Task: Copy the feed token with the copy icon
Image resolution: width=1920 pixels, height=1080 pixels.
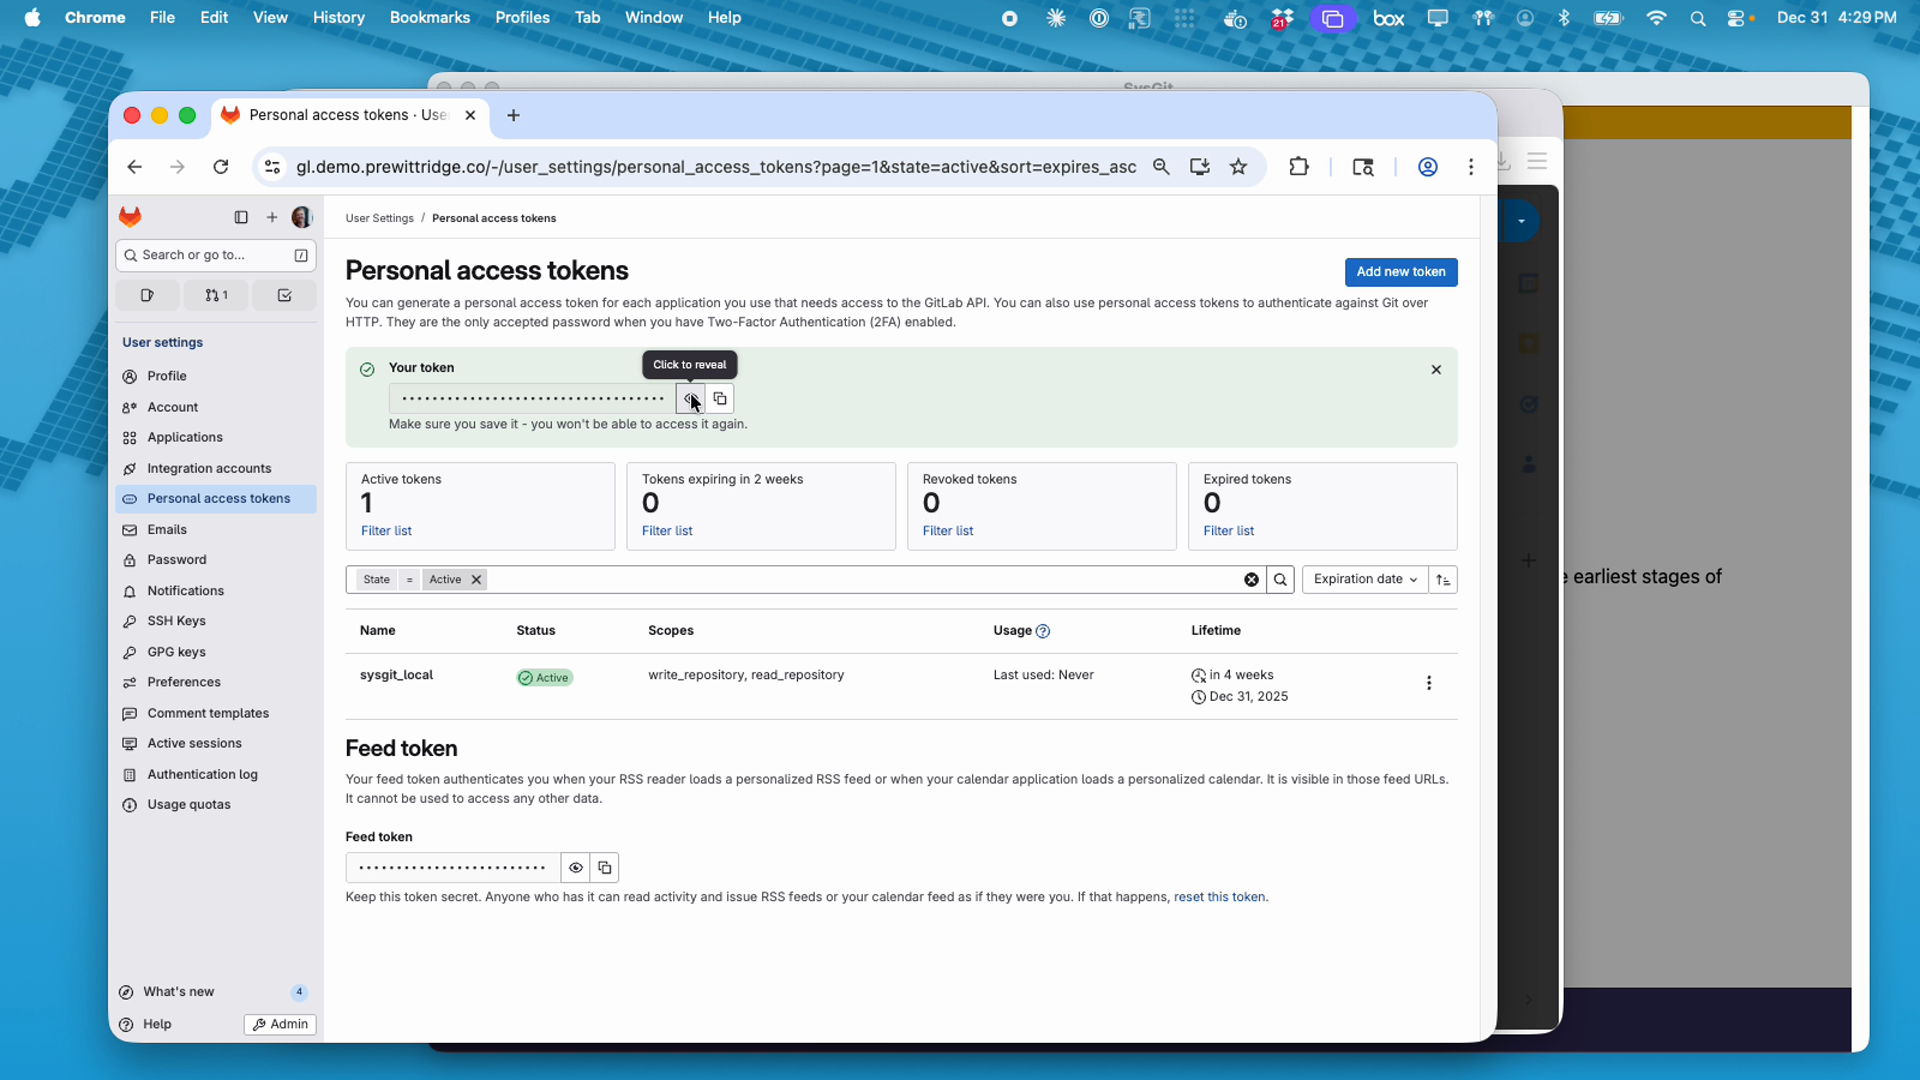Action: point(605,867)
